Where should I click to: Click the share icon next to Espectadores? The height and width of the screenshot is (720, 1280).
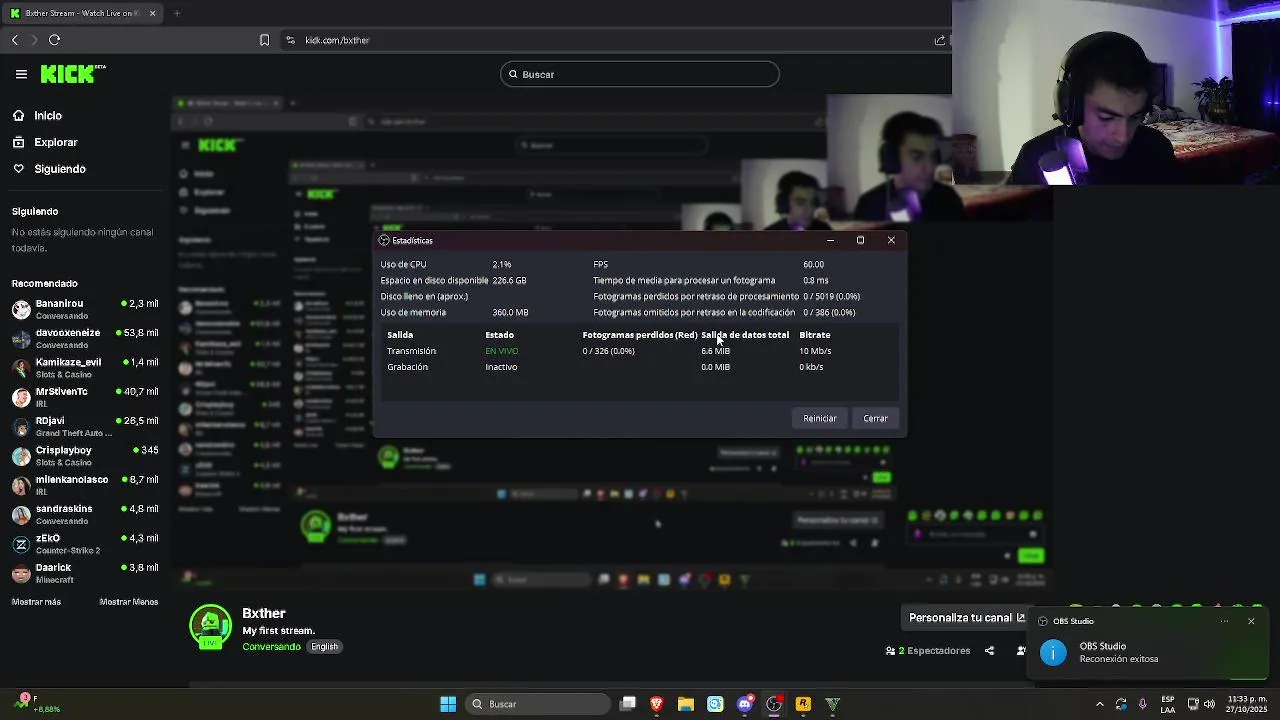[x=989, y=651]
